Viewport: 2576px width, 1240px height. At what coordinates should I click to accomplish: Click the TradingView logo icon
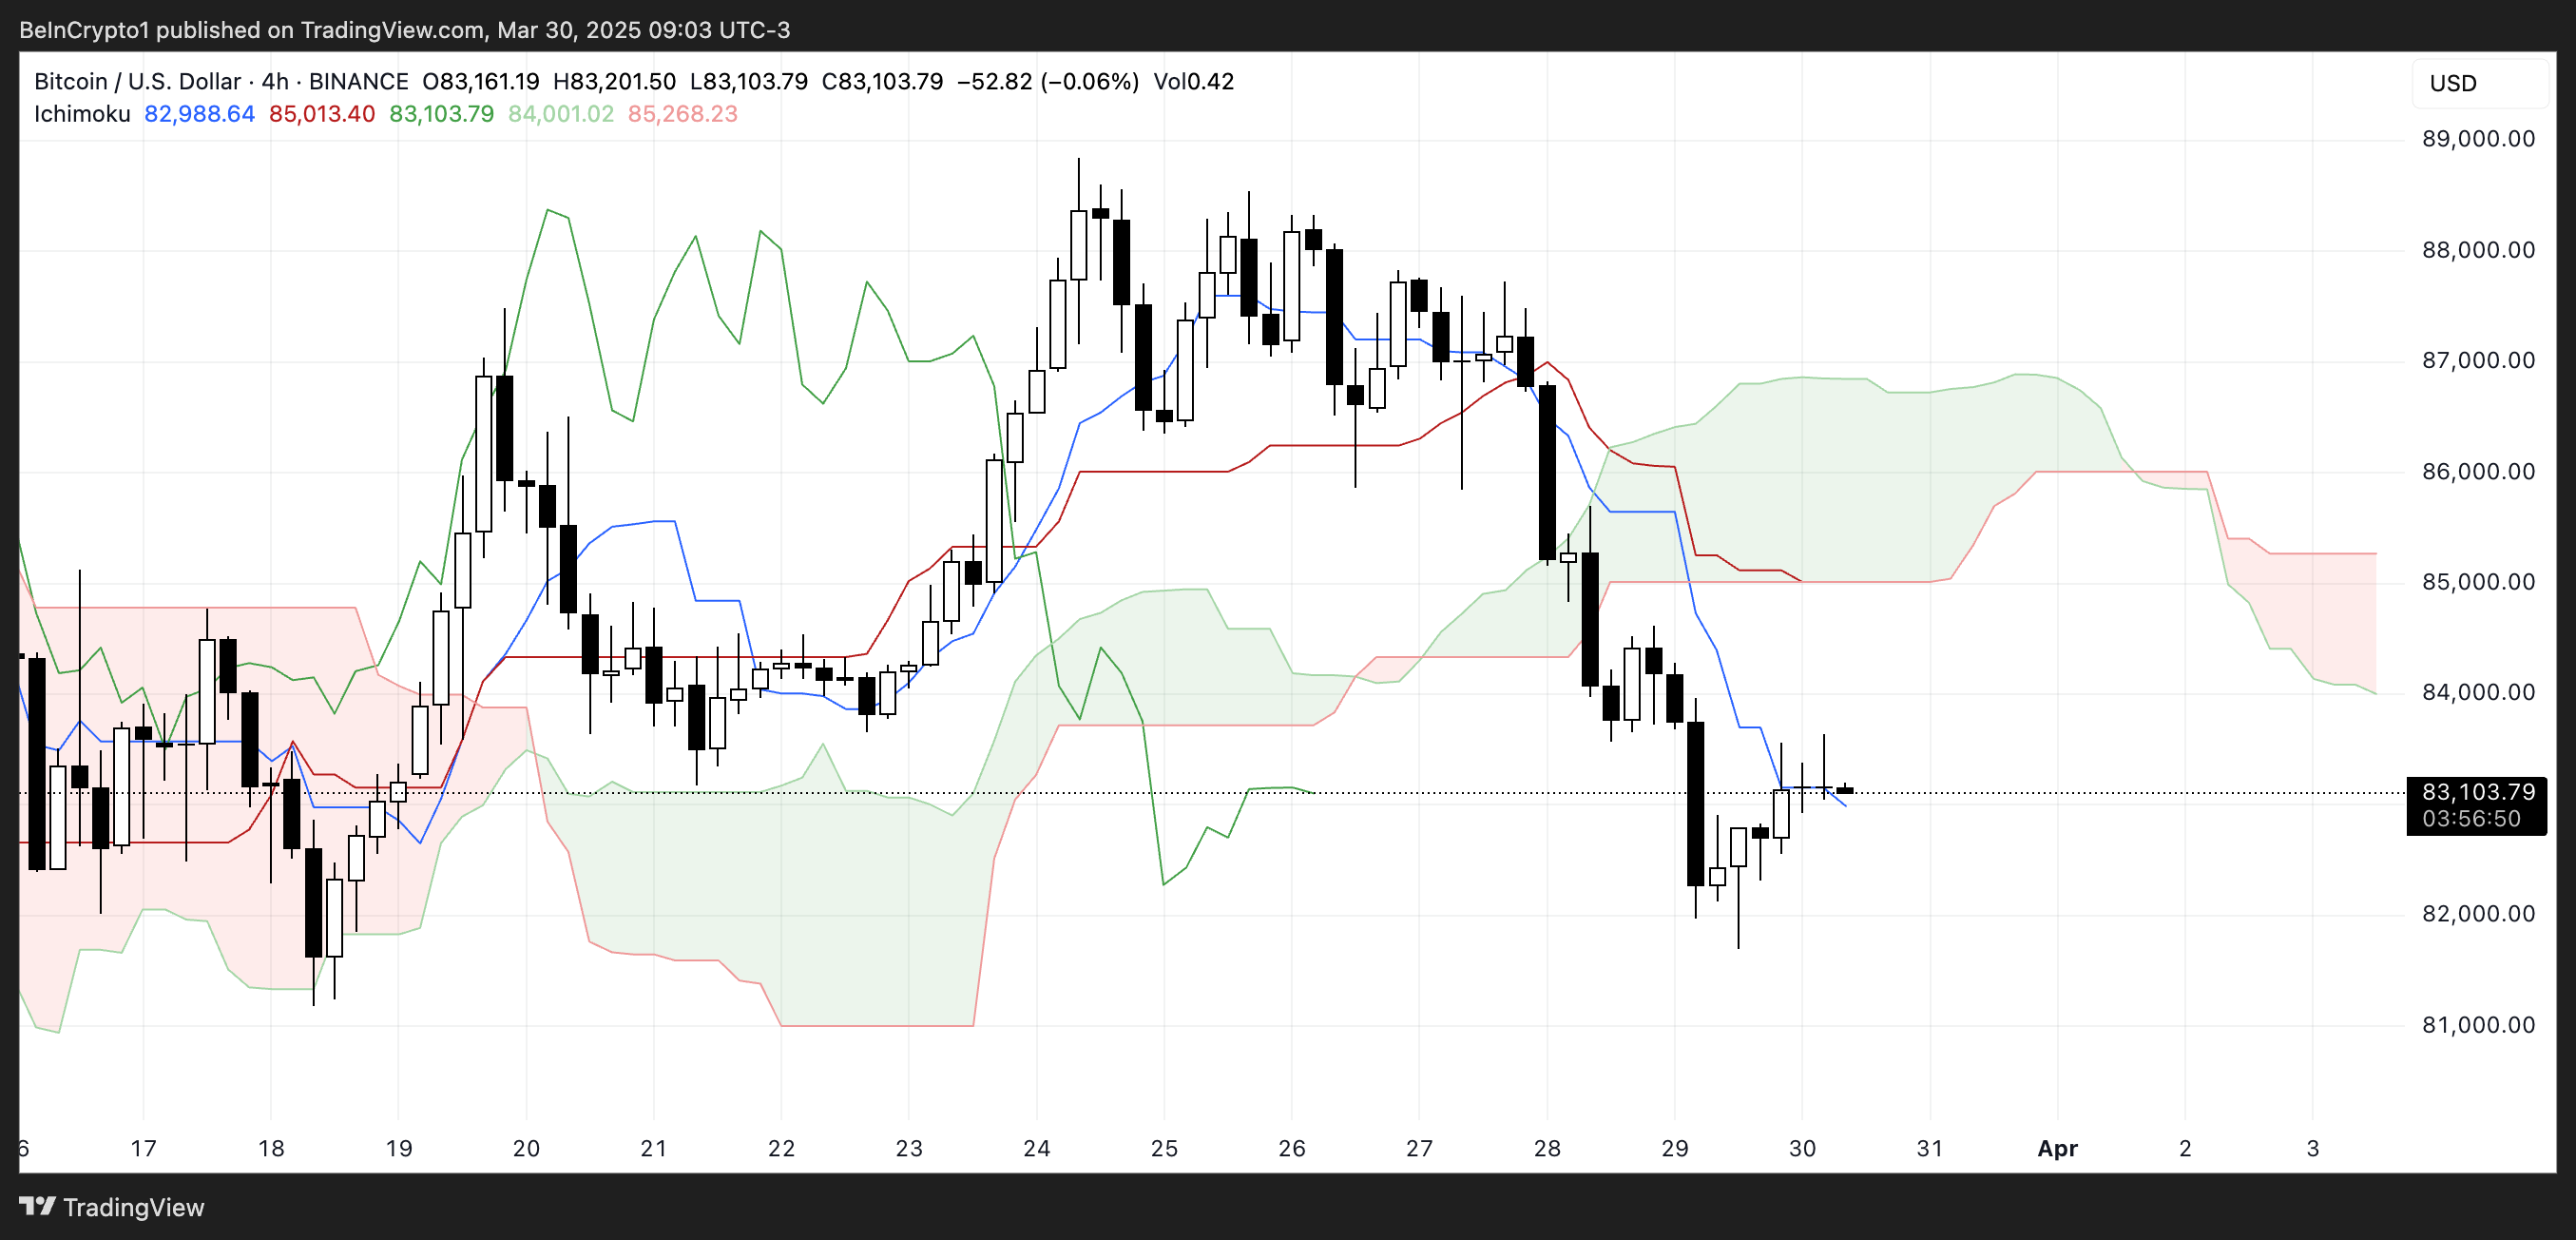(x=37, y=1206)
